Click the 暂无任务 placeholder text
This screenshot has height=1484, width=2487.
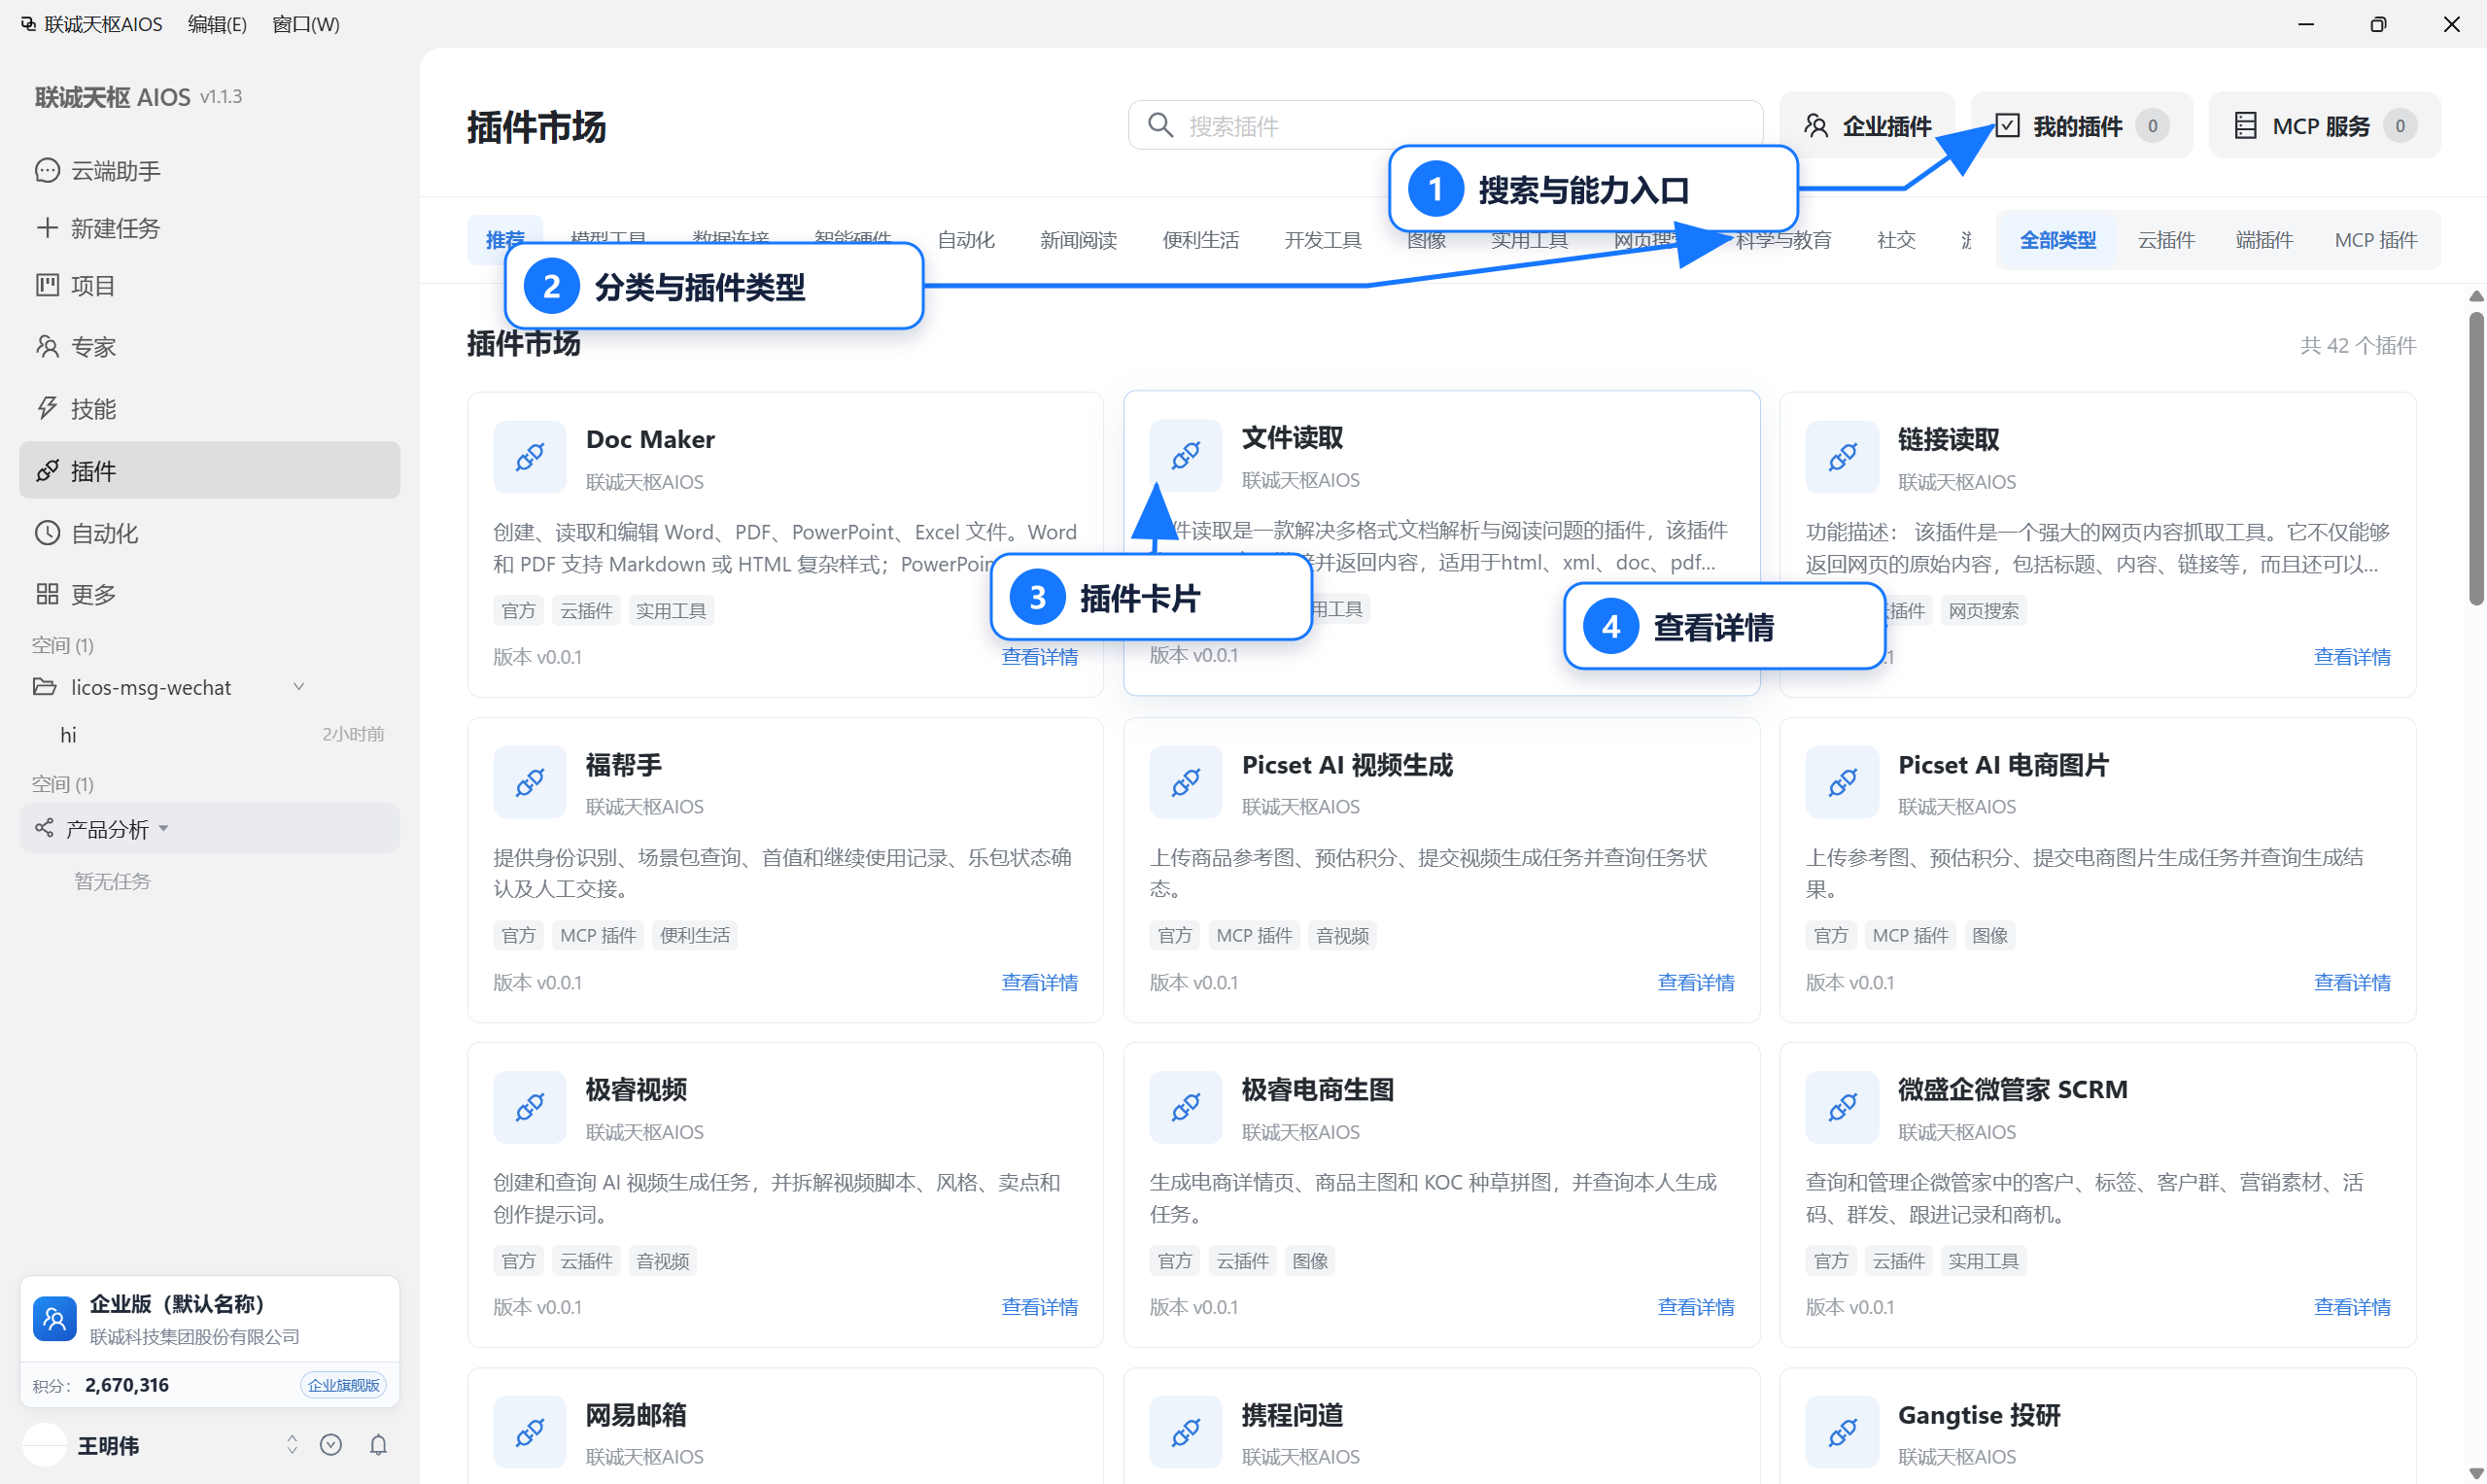point(112,882)
